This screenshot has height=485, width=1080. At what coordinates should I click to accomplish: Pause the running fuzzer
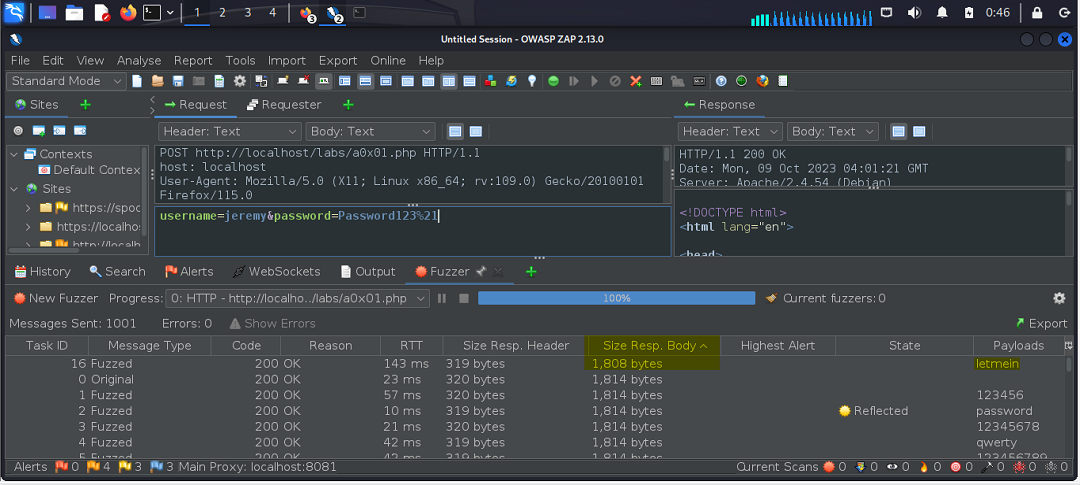pyautogui.click(x=442, y=298)
